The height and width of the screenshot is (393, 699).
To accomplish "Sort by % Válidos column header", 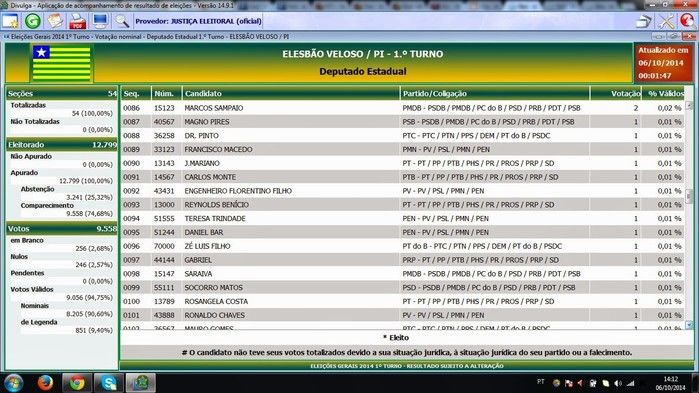I will tap(663, 93).
